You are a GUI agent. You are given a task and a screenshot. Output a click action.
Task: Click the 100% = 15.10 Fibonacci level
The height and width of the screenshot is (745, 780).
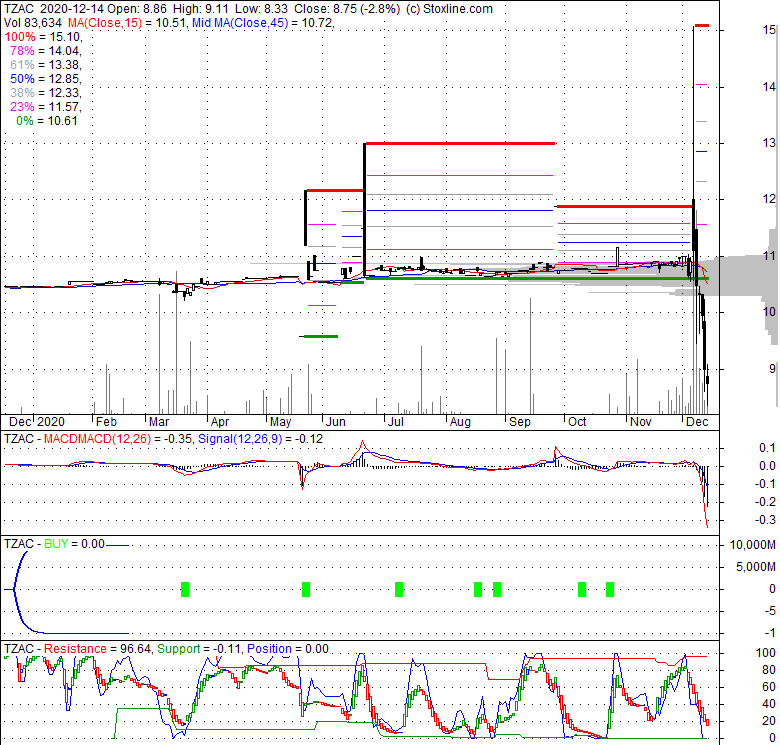43,37
